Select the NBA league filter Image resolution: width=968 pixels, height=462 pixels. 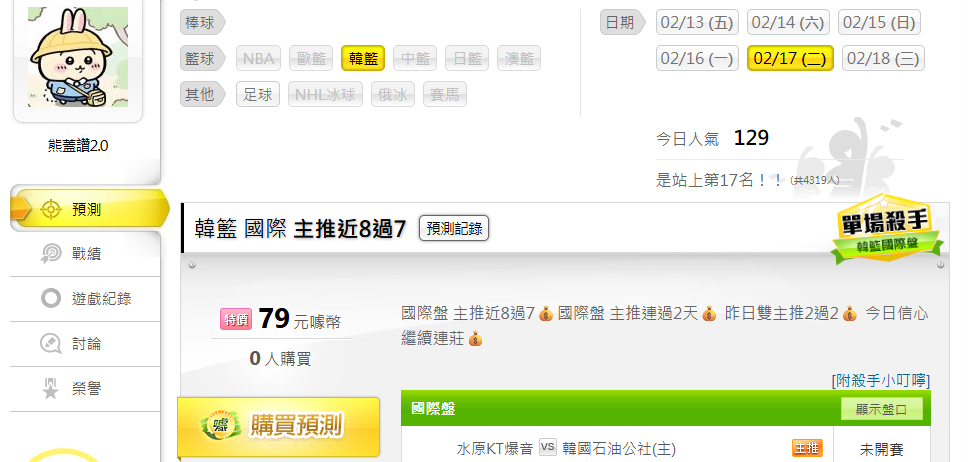point(258,59)
